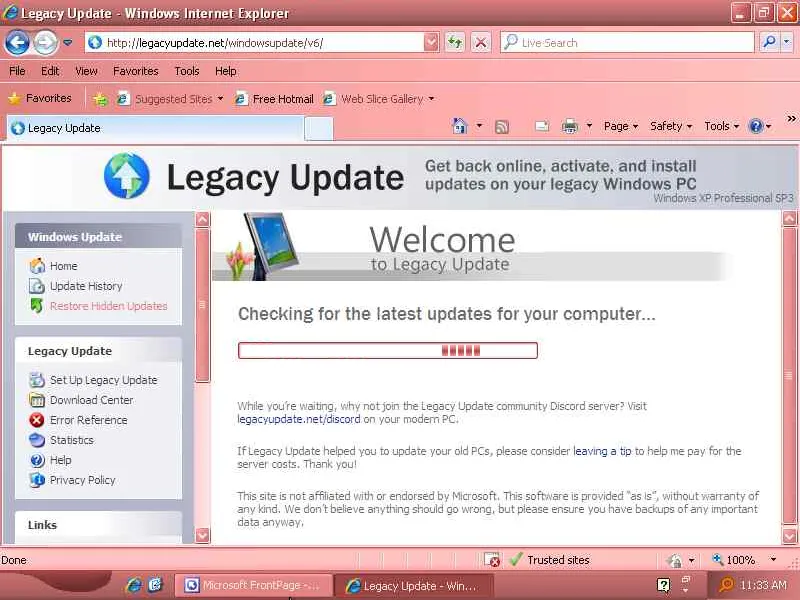This screenshot has height=600, width=800.
Task: Click the address bar URL field
Action: coord(255,43)
